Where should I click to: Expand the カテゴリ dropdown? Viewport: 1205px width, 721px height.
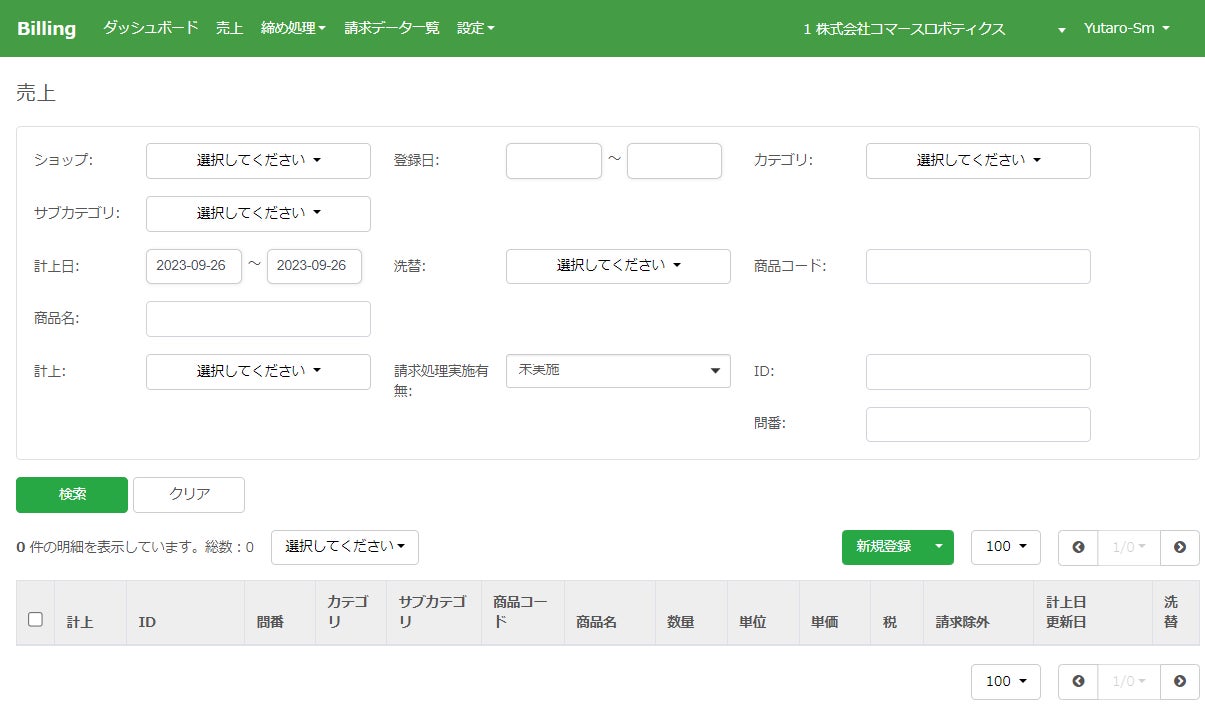point(978,161)
